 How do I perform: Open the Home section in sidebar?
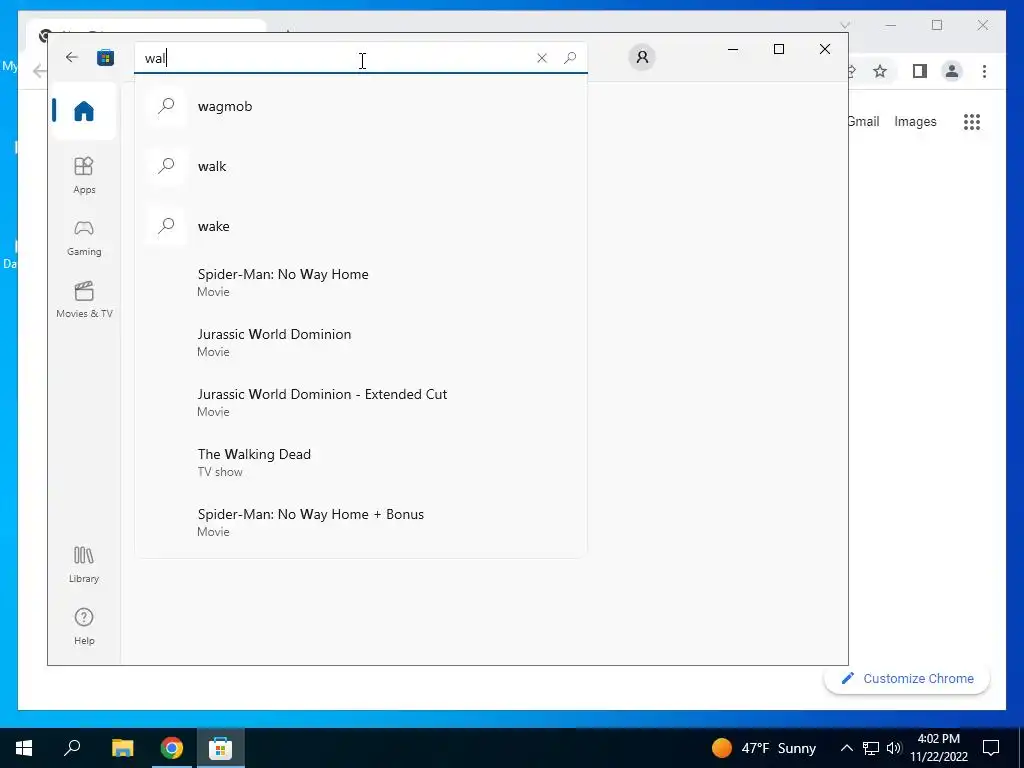tap(84, 111)
